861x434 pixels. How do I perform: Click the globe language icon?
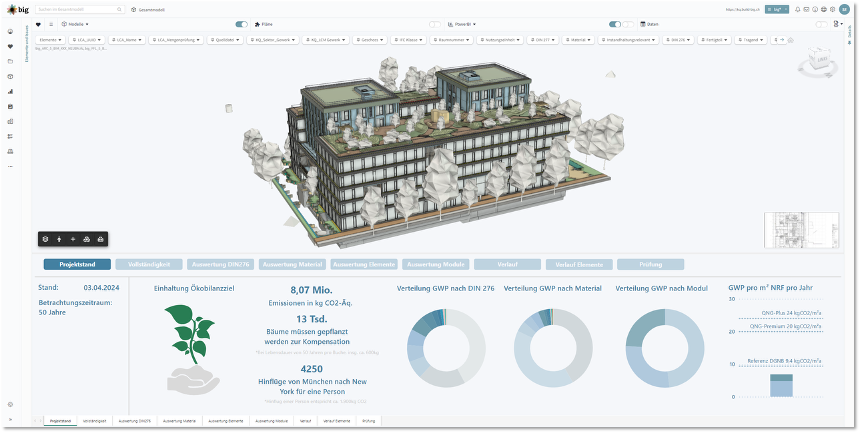click(825, 9)
